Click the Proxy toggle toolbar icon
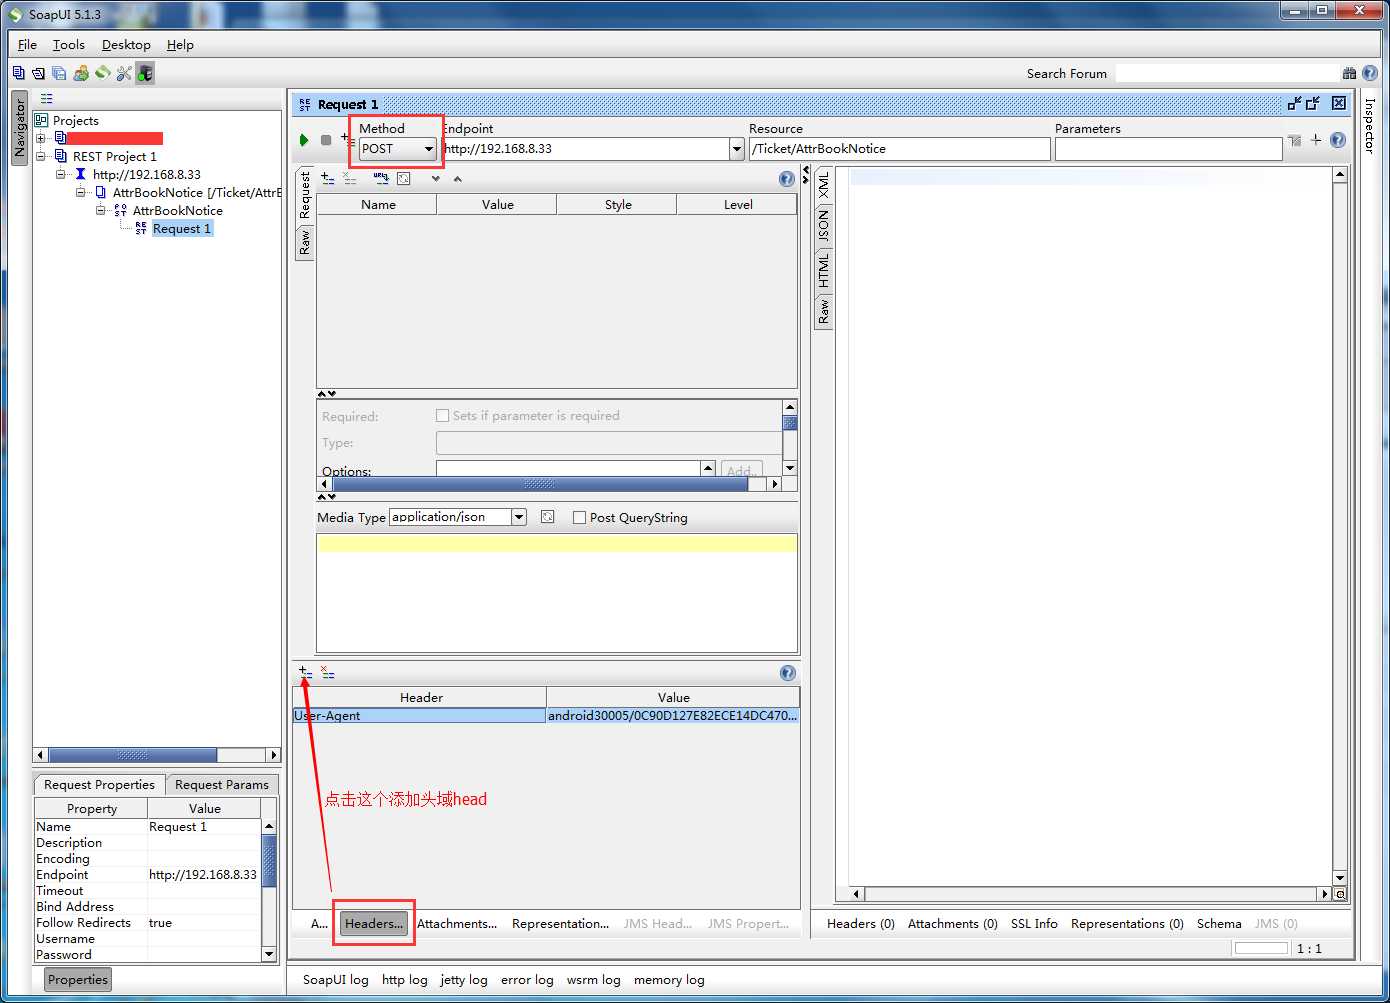Viewport: 1390px width, 1003px height. [x=146, y=73]
